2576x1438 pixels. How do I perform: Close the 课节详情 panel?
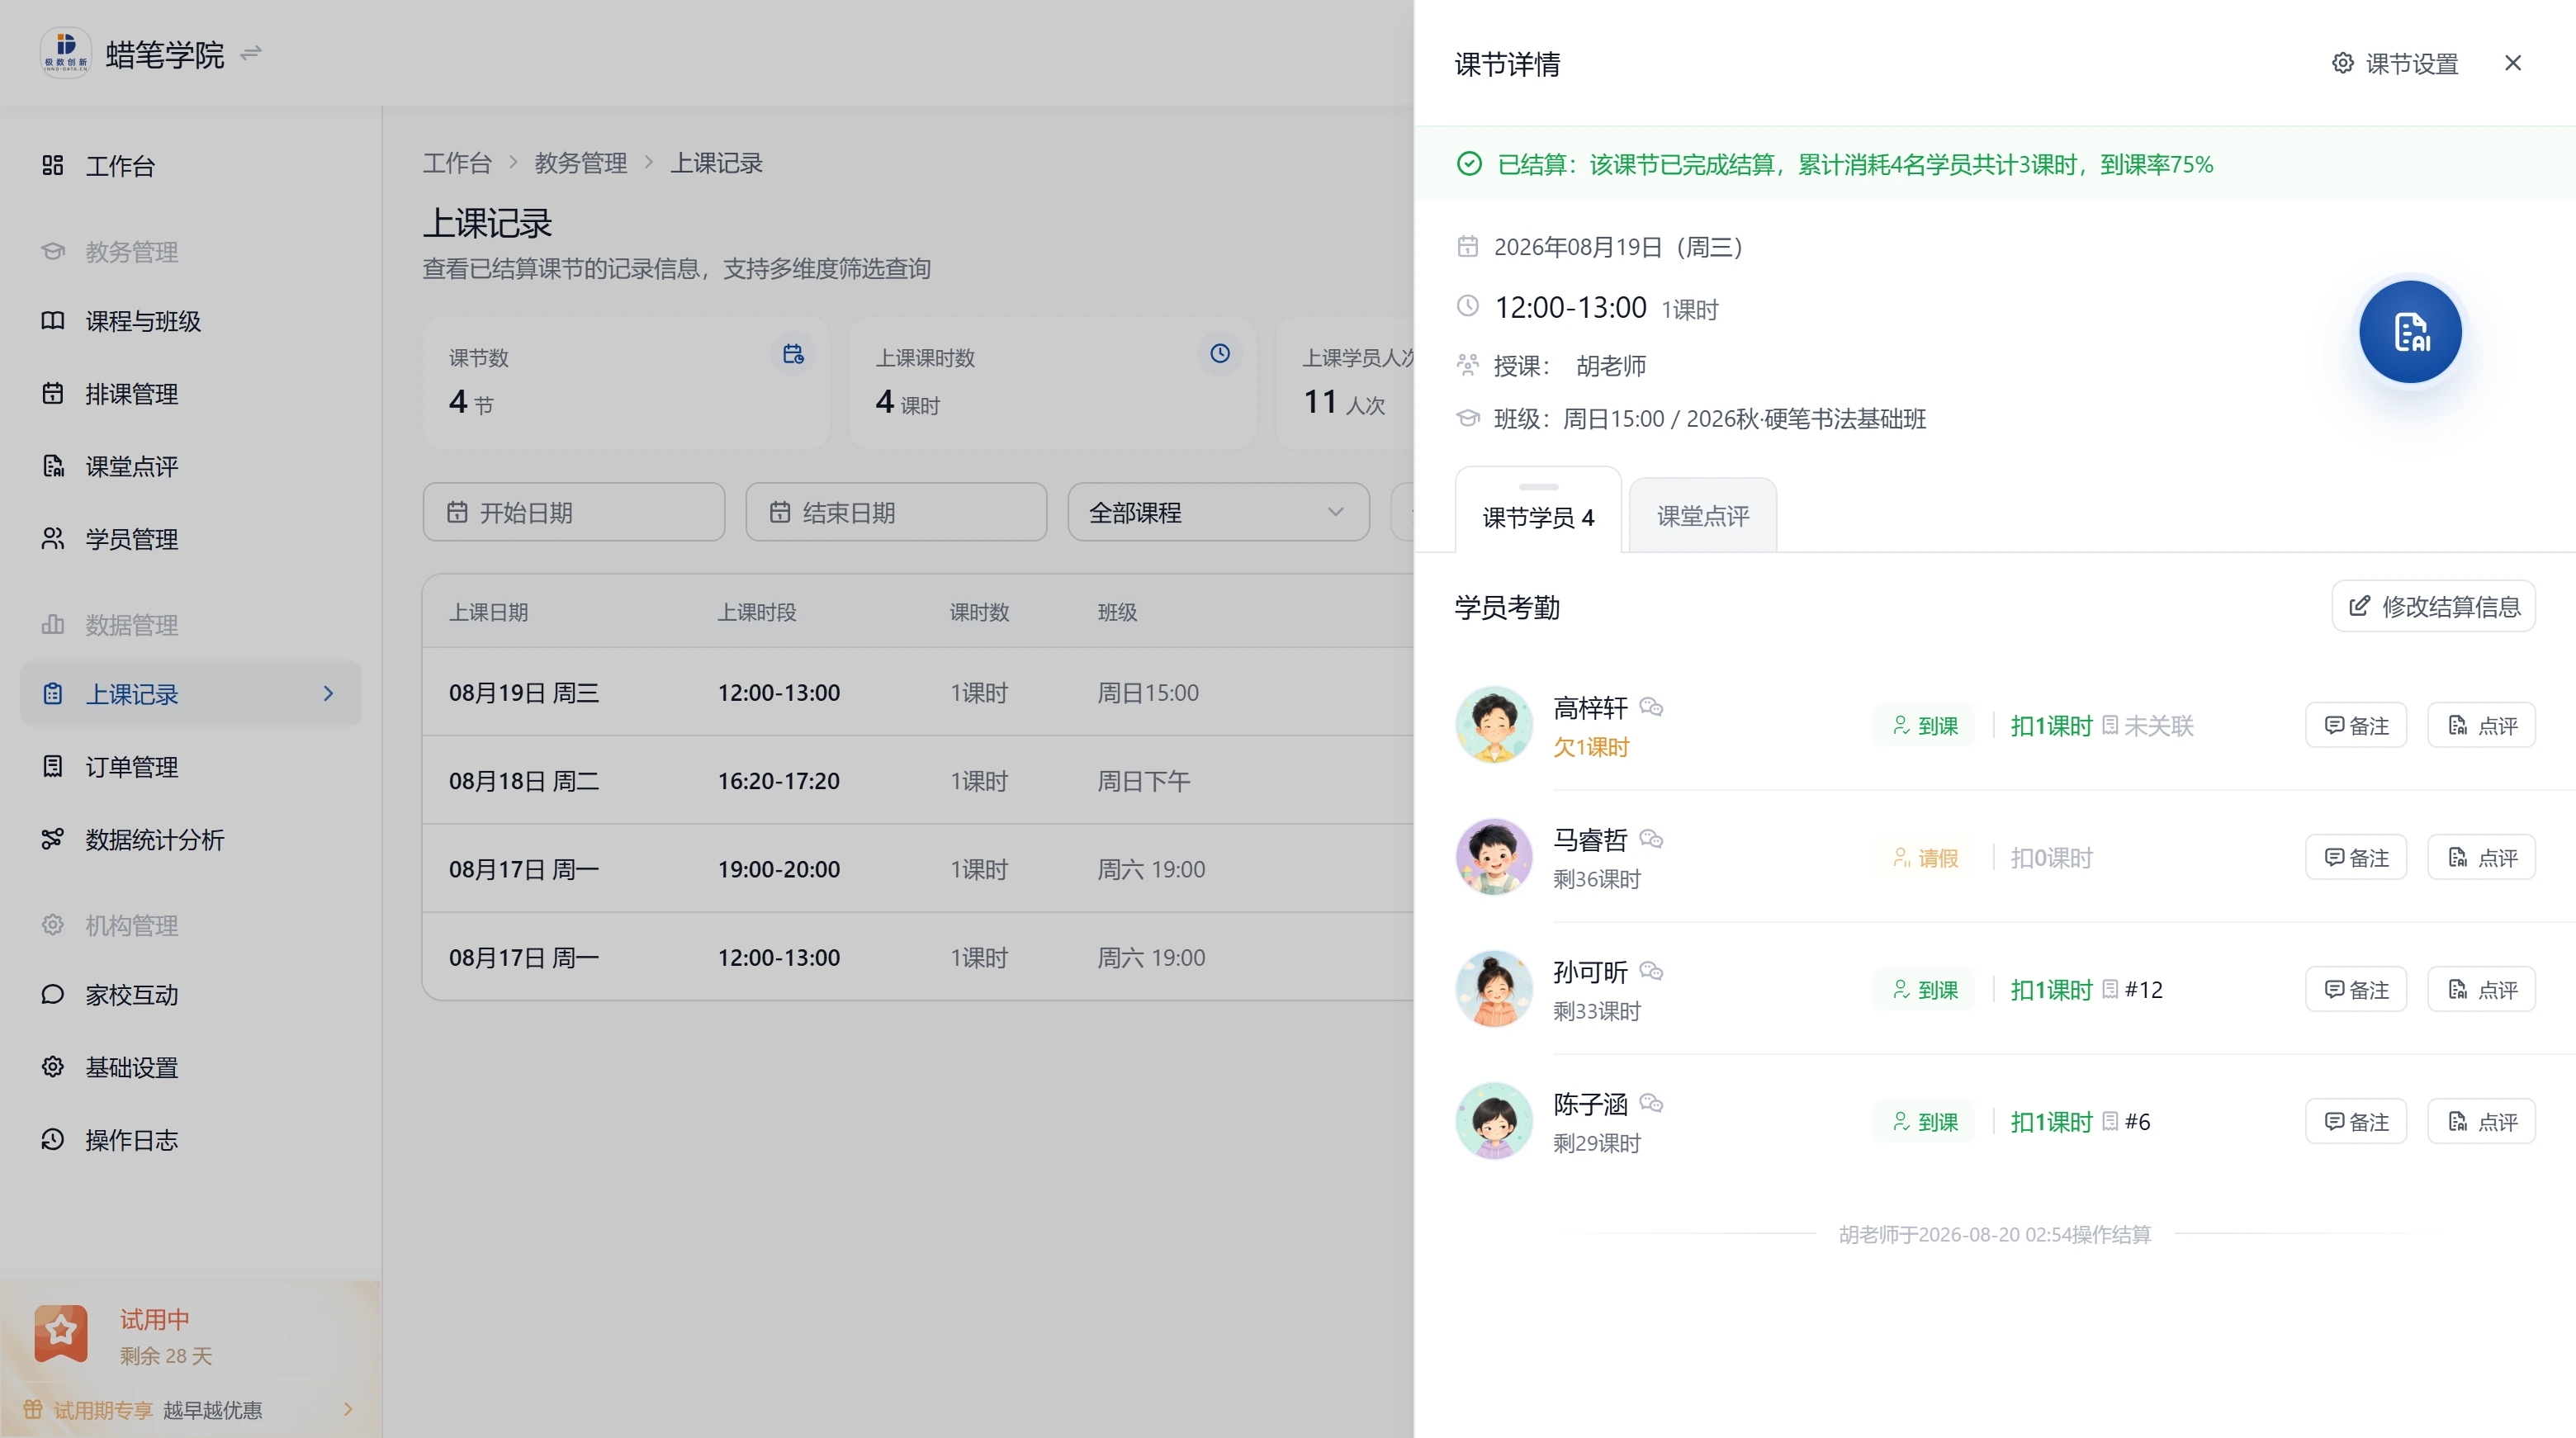(x=2513, y=63)
